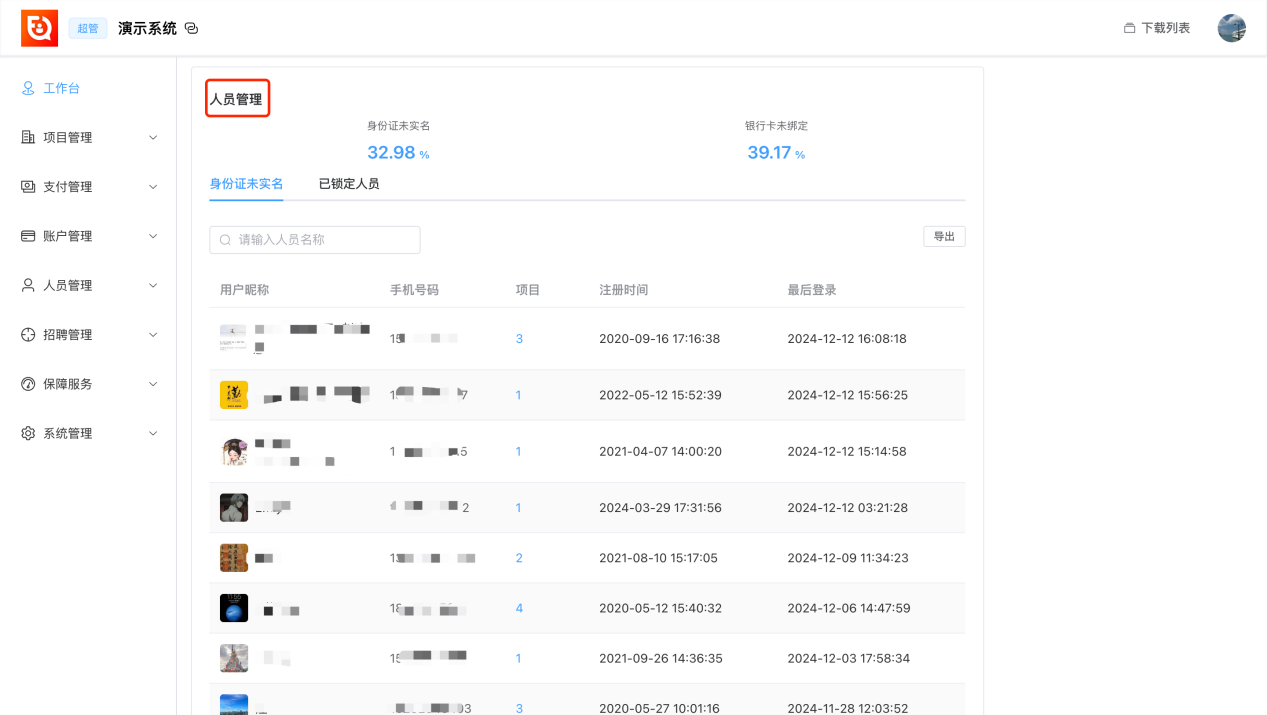Click the yellow avatar thumbnail in second row
The width and height of the screenshot is (1267, 715).
[x=234, y=395]
